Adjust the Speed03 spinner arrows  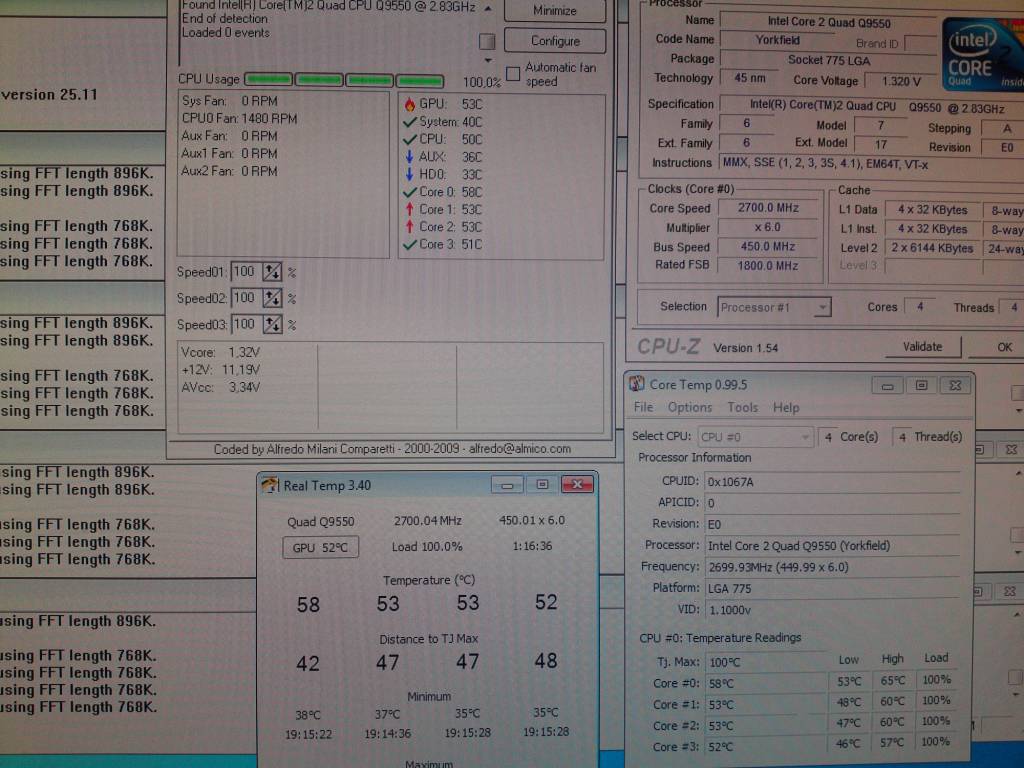pyautogui.click(x=272, y=324)
